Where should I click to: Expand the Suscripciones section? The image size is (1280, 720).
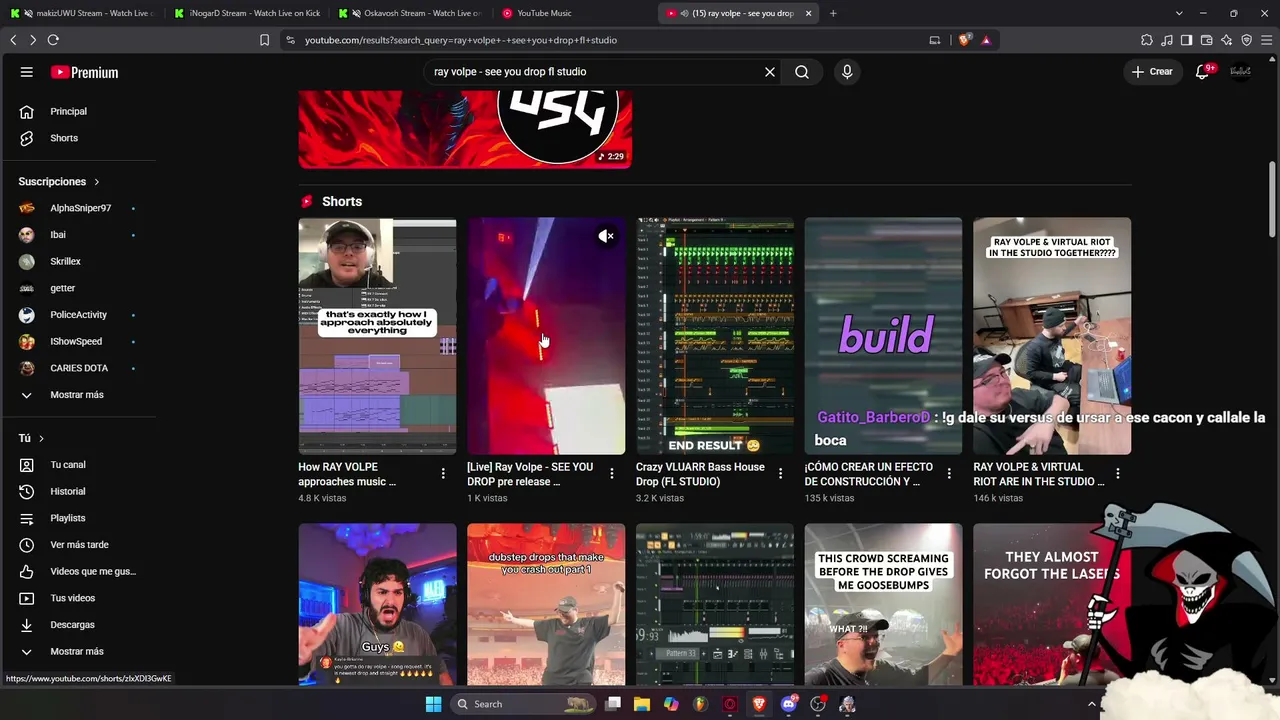tap(59, 182)
